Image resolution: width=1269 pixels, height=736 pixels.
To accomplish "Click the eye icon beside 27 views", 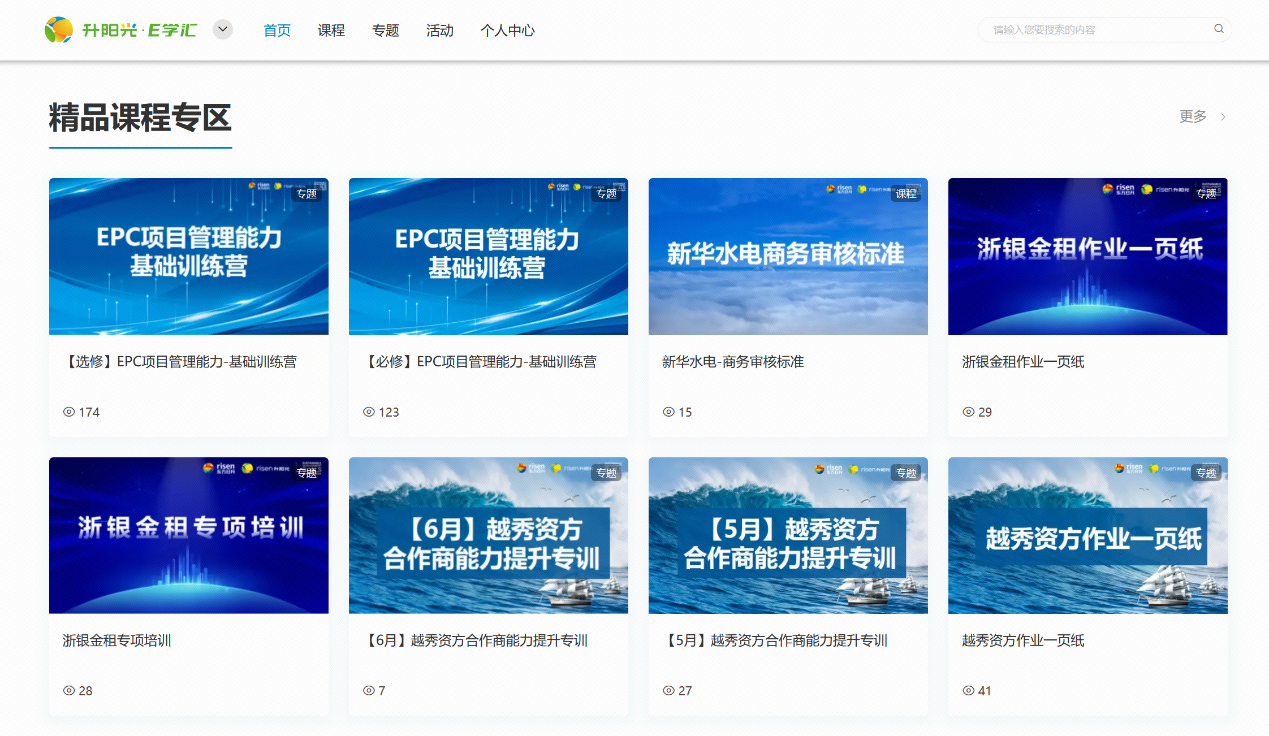I will [669, 691].
